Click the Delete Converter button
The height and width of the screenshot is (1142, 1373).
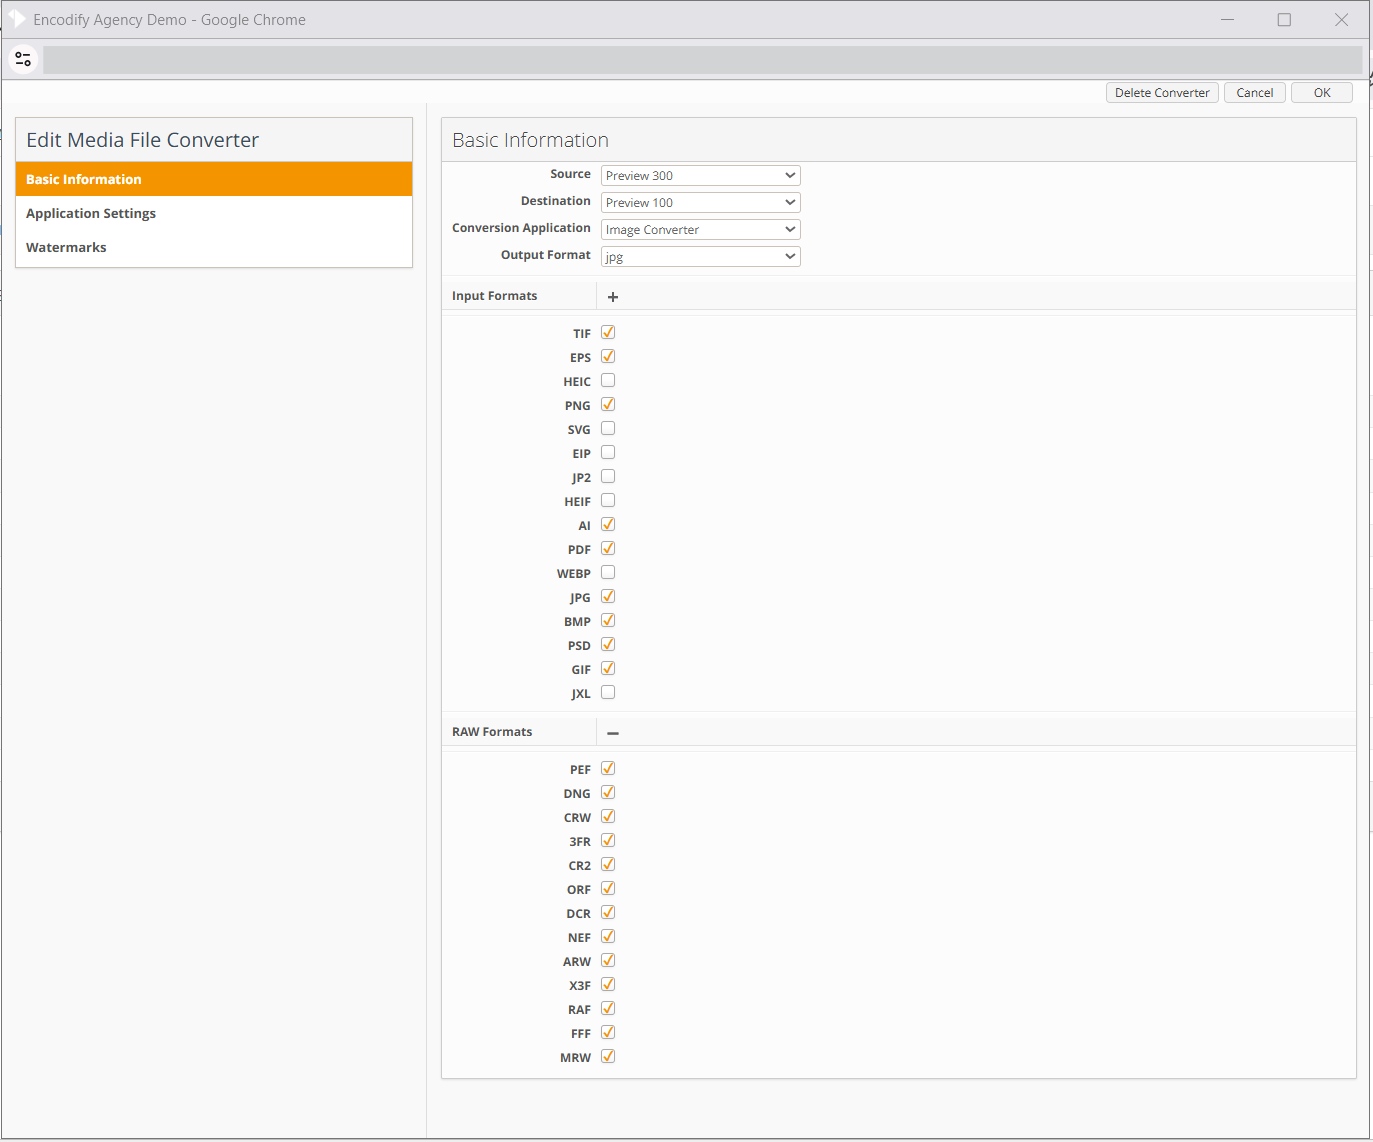1162,92
